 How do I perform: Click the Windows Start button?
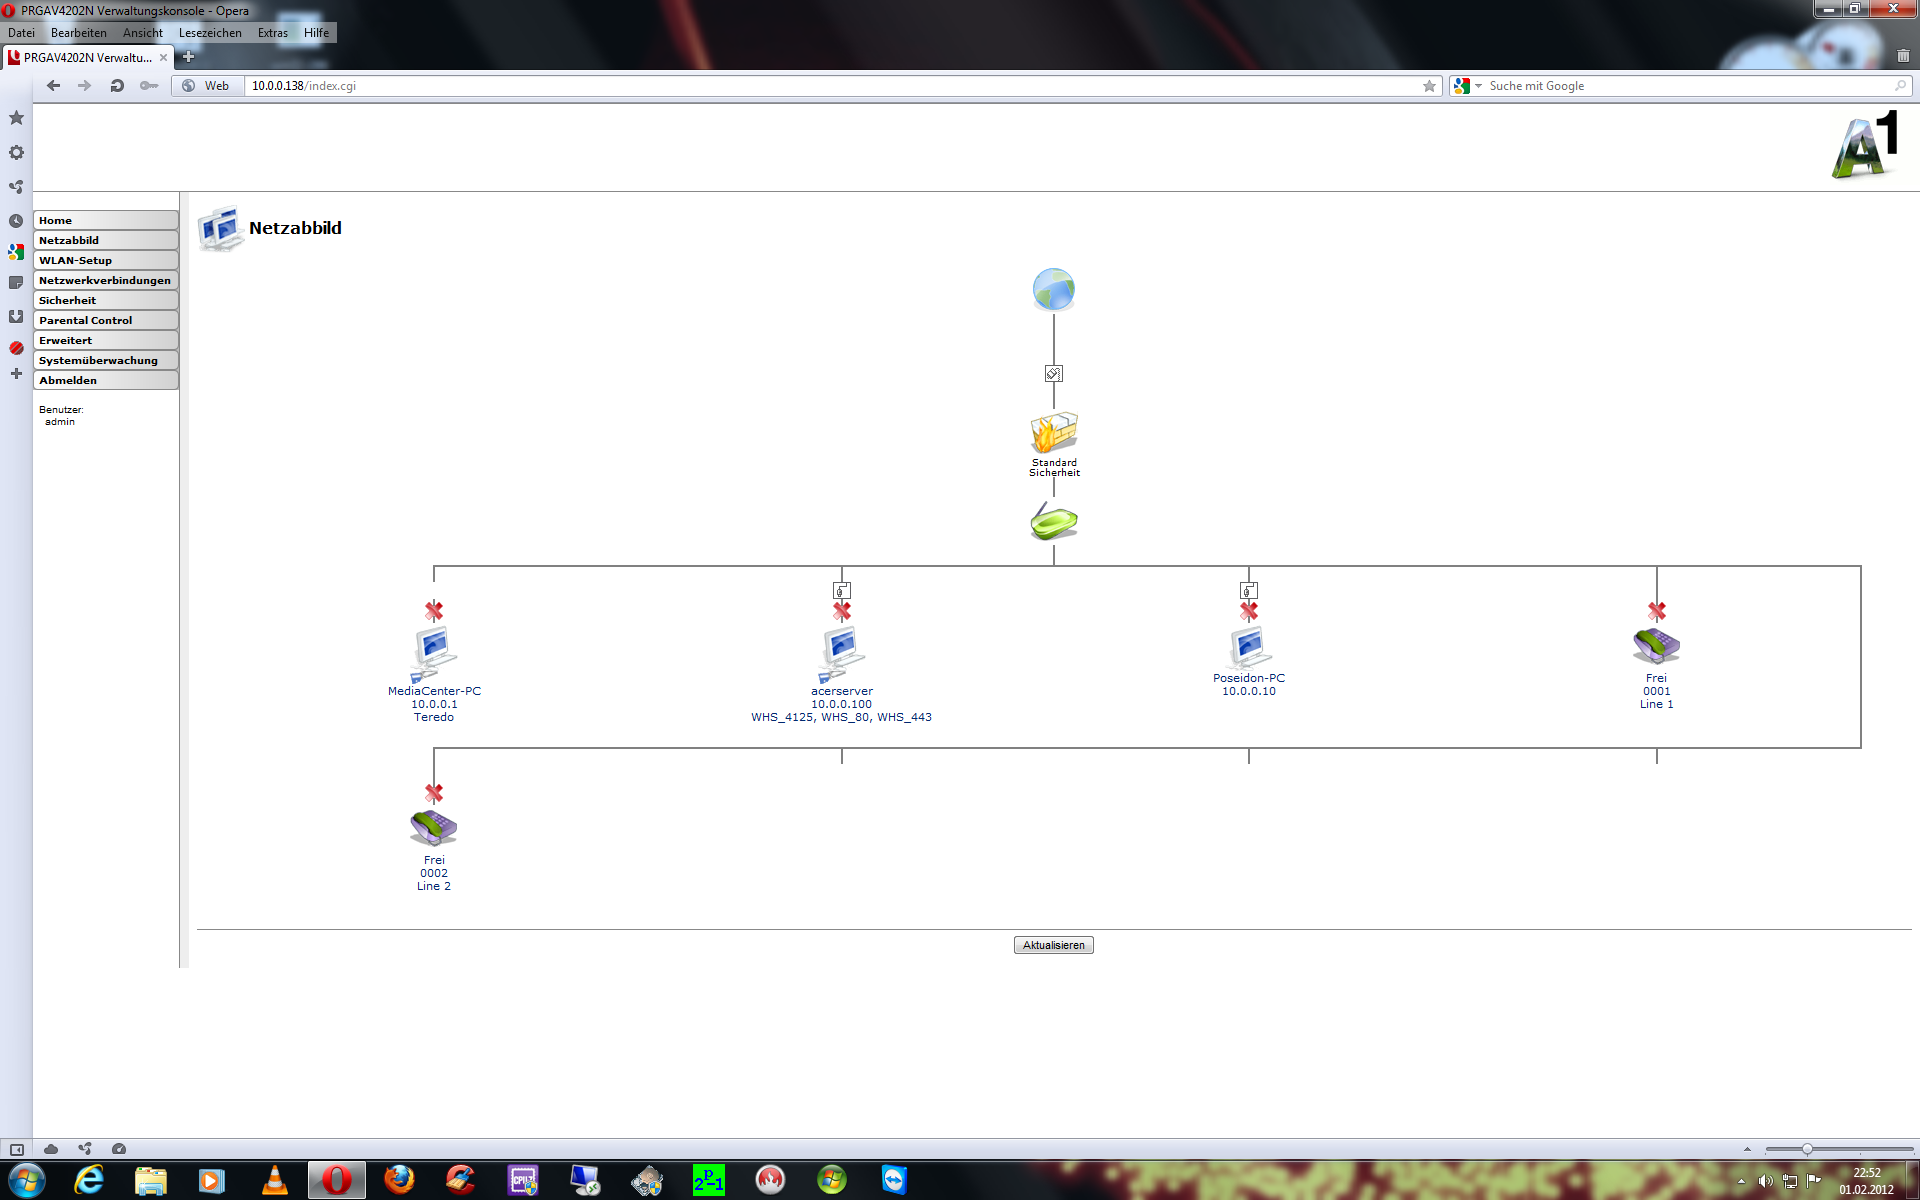(x=27, y=1180)
